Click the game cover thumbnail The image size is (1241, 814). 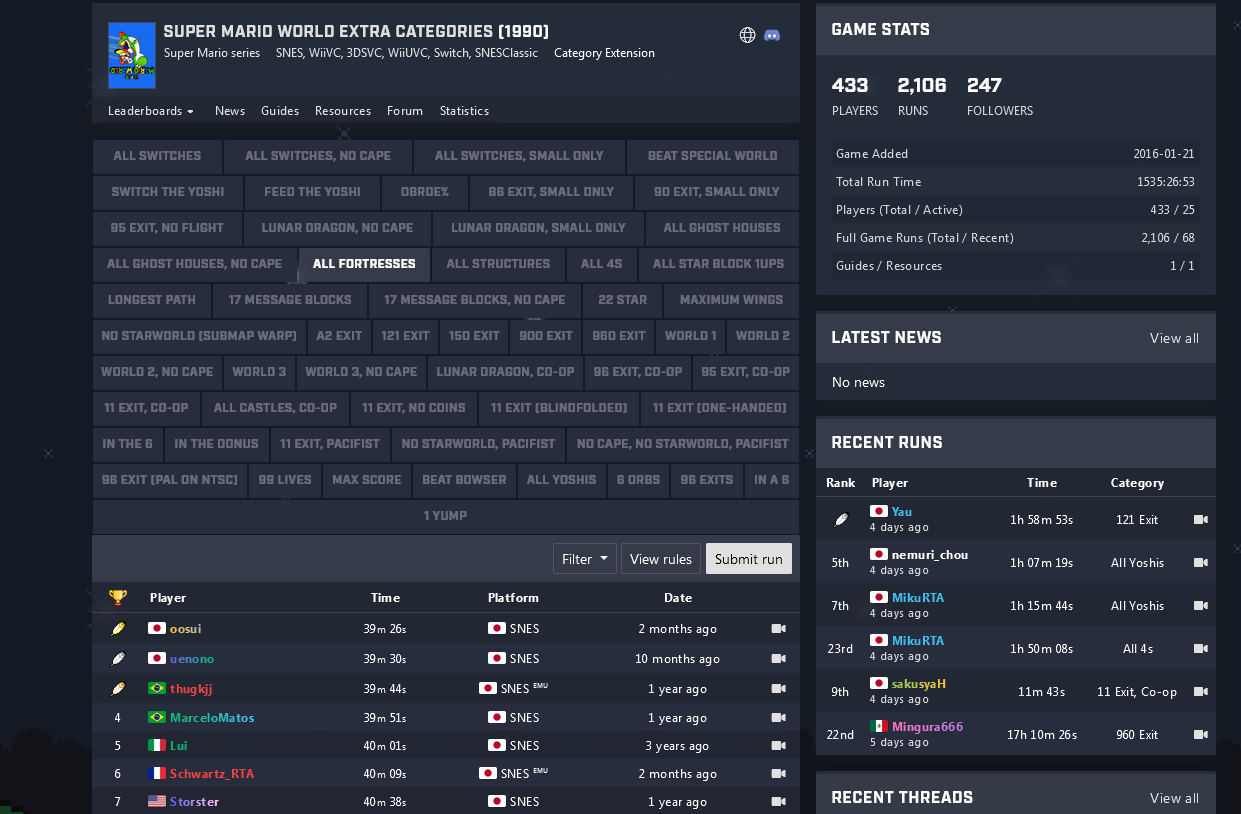coord(131,55)
